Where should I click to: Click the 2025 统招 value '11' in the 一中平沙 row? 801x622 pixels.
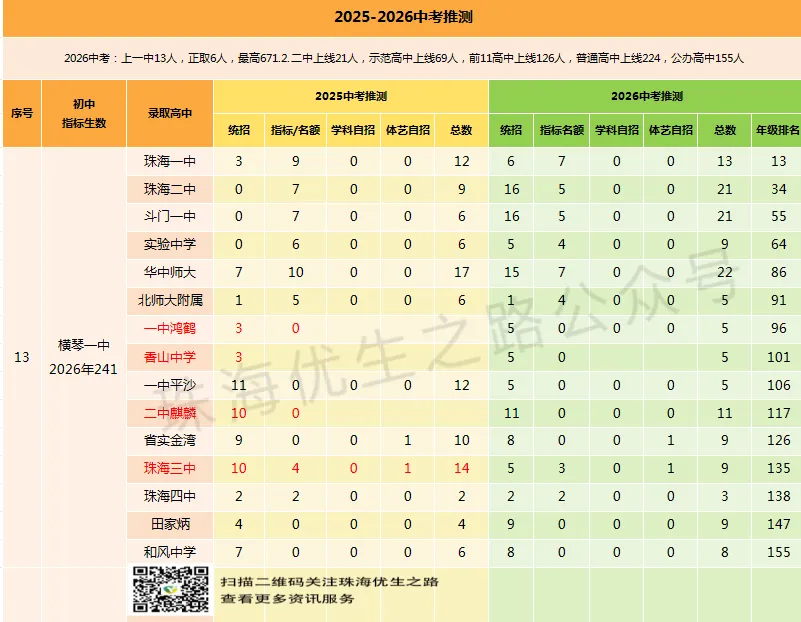pos(239,385)
